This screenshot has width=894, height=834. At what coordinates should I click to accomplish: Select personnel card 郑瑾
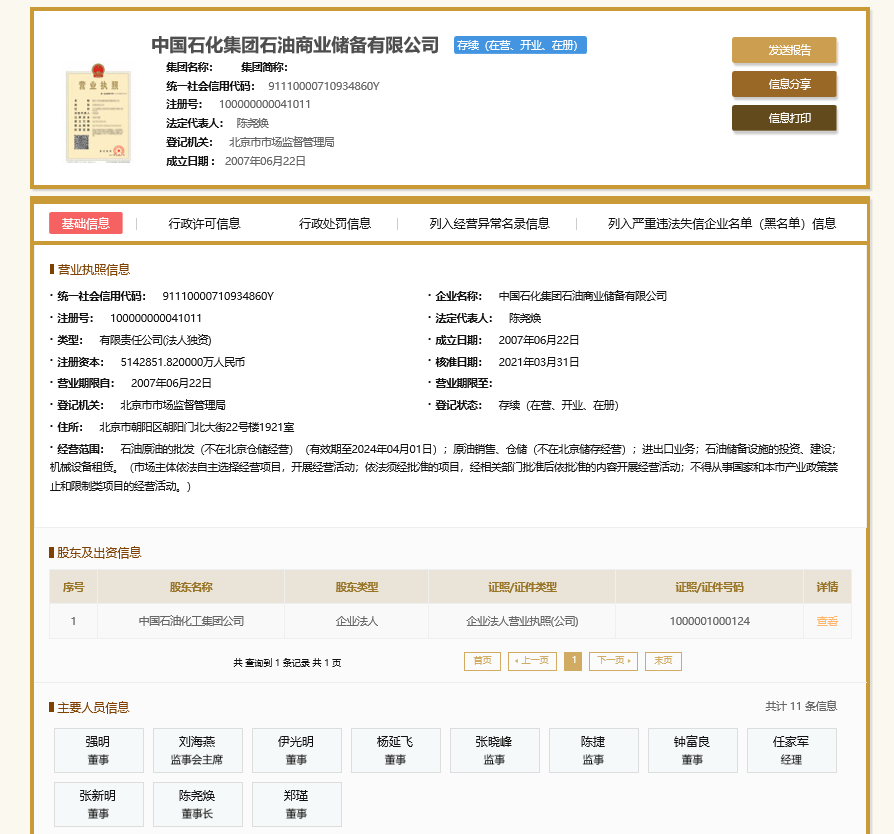(296, 804)
